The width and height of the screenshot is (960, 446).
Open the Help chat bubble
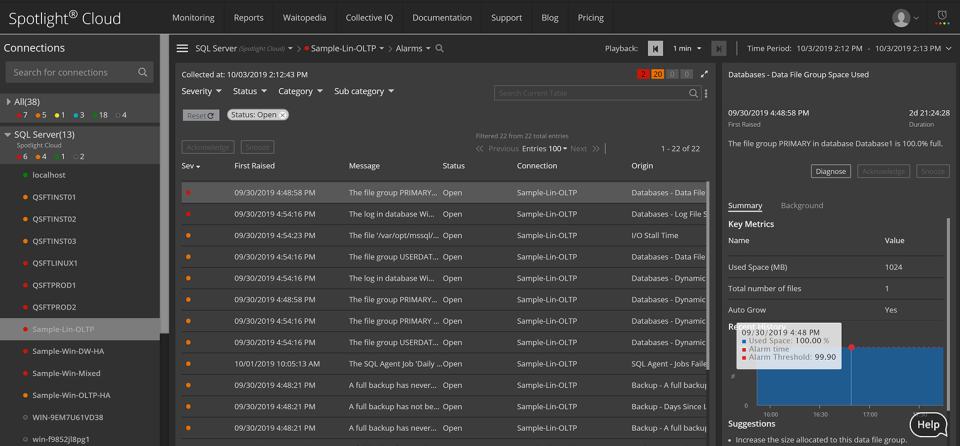click(929, 424)
